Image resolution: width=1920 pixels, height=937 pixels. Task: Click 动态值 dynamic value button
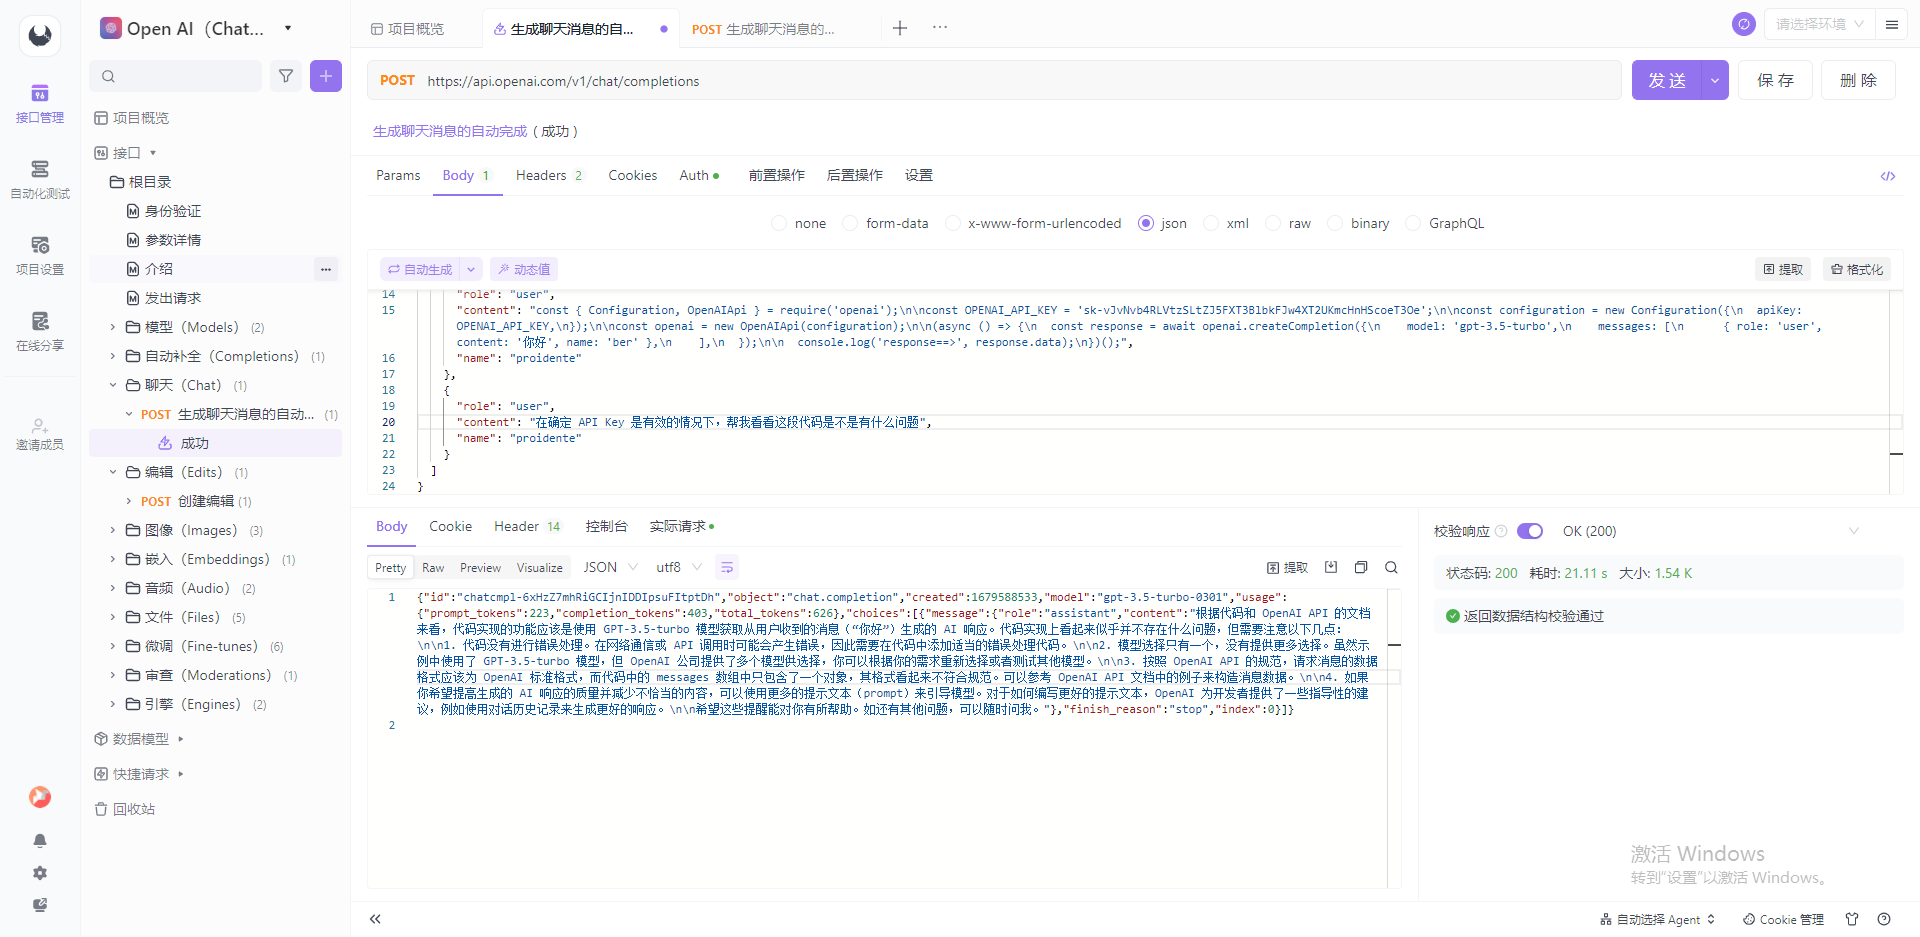click(x=524, y=269)
